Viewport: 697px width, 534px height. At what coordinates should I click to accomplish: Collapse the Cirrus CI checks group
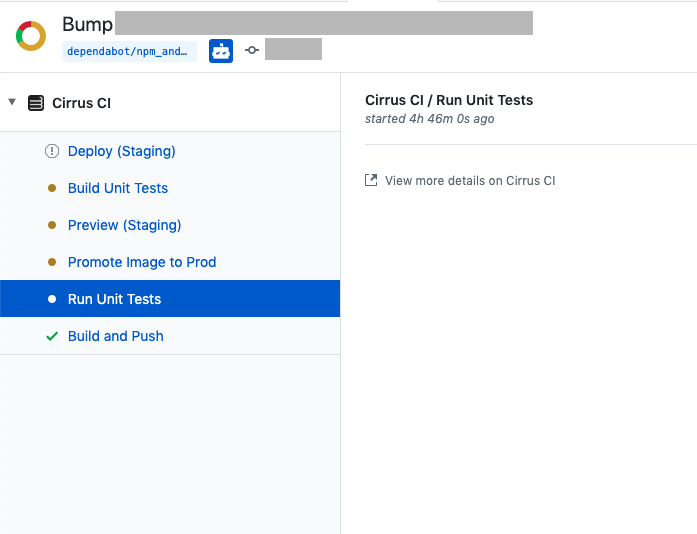pyautogui.click(x=12, y=102)
